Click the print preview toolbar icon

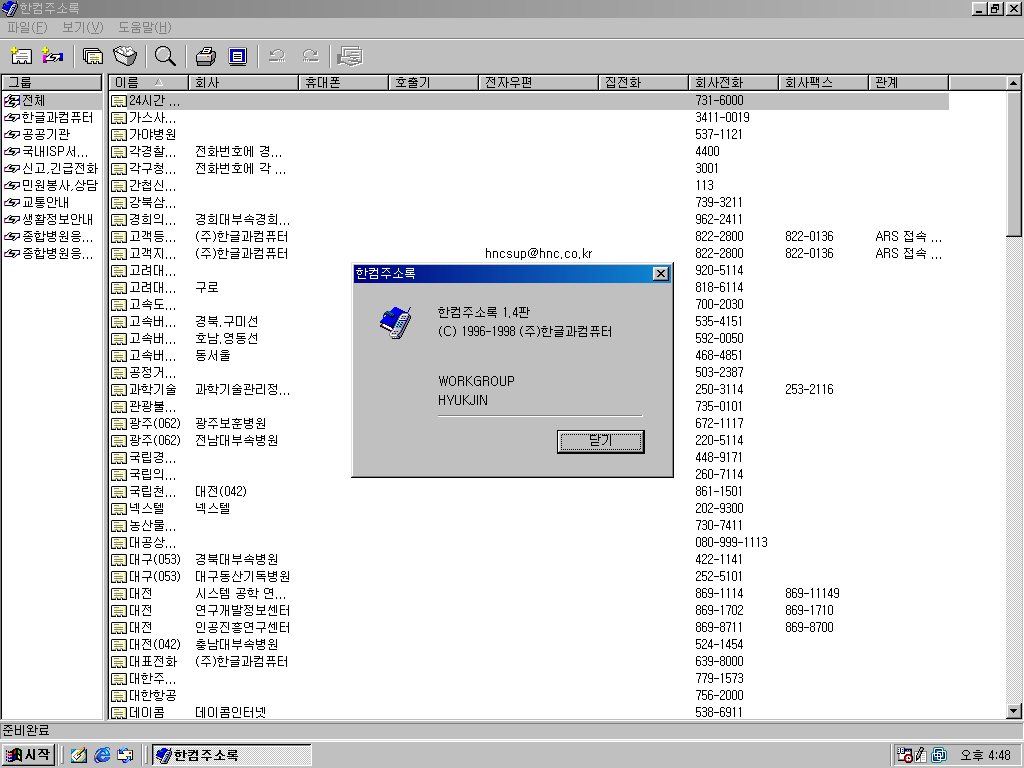point(238,57)
